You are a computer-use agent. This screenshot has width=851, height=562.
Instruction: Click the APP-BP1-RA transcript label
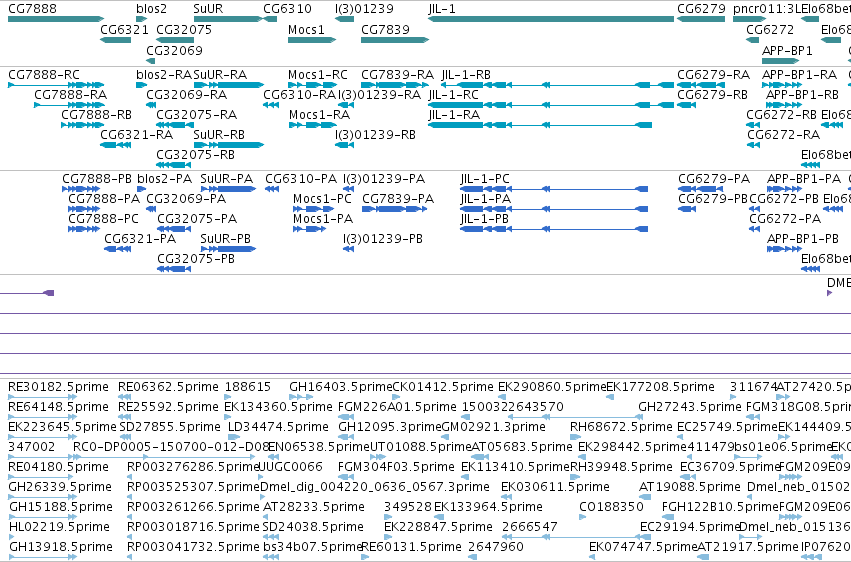point(799,74)
